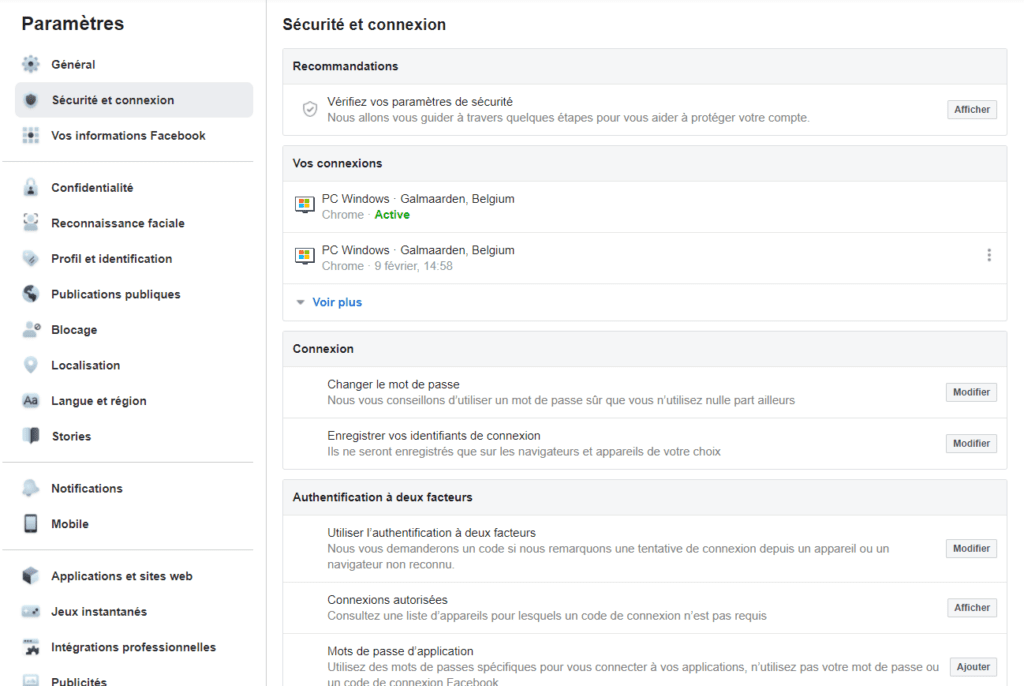Click 'Connexions autorisées' row title
Screen dimensions: 1024x686
tap(387, 600)
